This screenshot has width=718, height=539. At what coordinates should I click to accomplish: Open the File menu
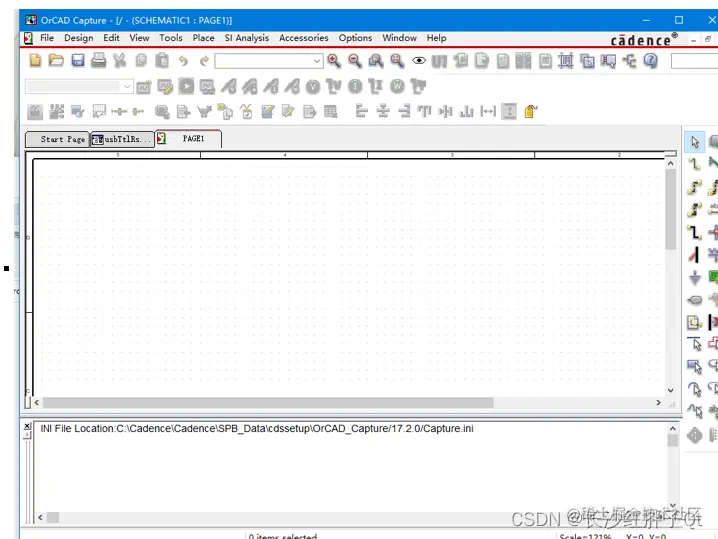(x=47, y=38)
